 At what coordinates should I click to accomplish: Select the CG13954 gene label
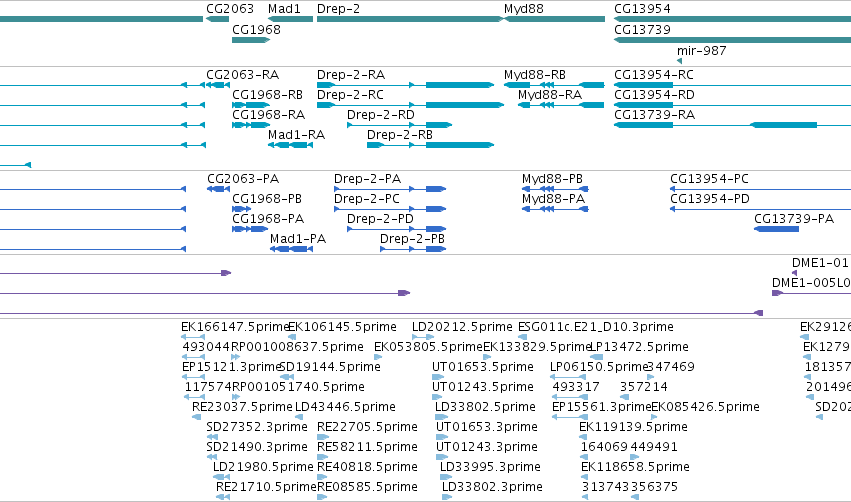[x=642, y=9]
